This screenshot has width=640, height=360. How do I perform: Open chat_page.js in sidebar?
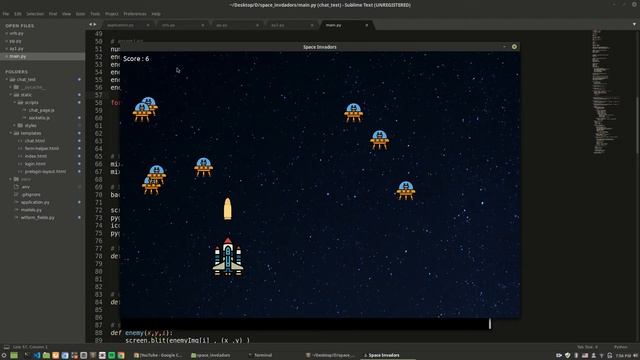[42, 110]
